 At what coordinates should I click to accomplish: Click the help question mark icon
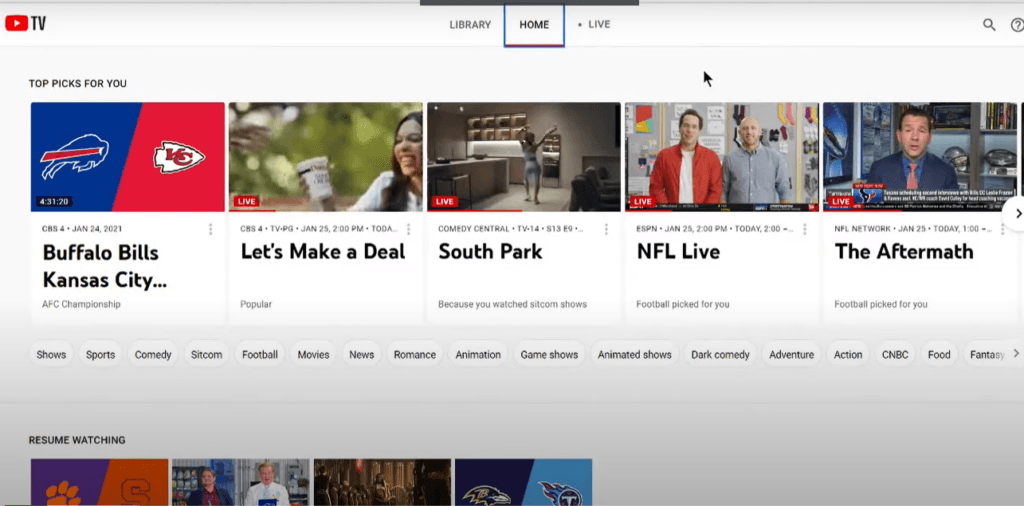point(1017,25)
